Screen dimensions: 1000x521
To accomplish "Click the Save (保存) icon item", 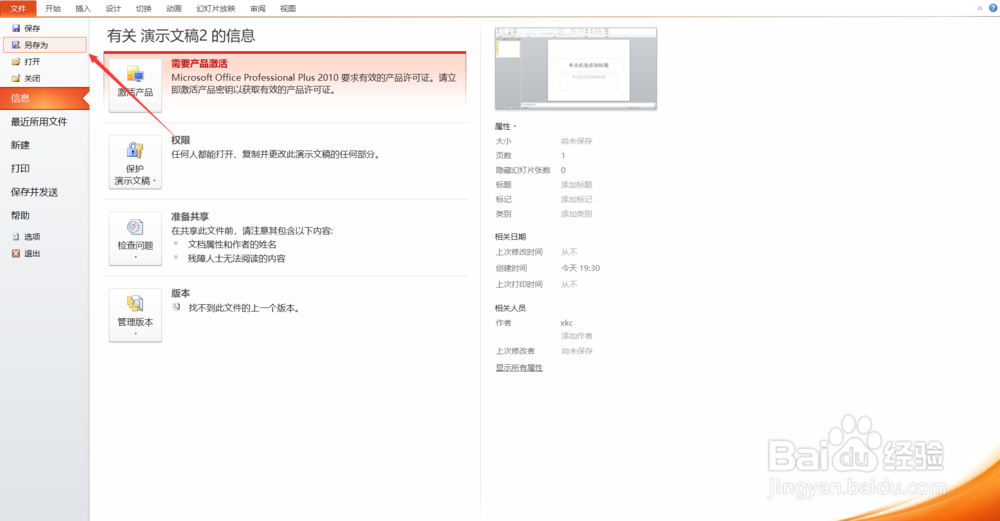I will pos(26,28).
